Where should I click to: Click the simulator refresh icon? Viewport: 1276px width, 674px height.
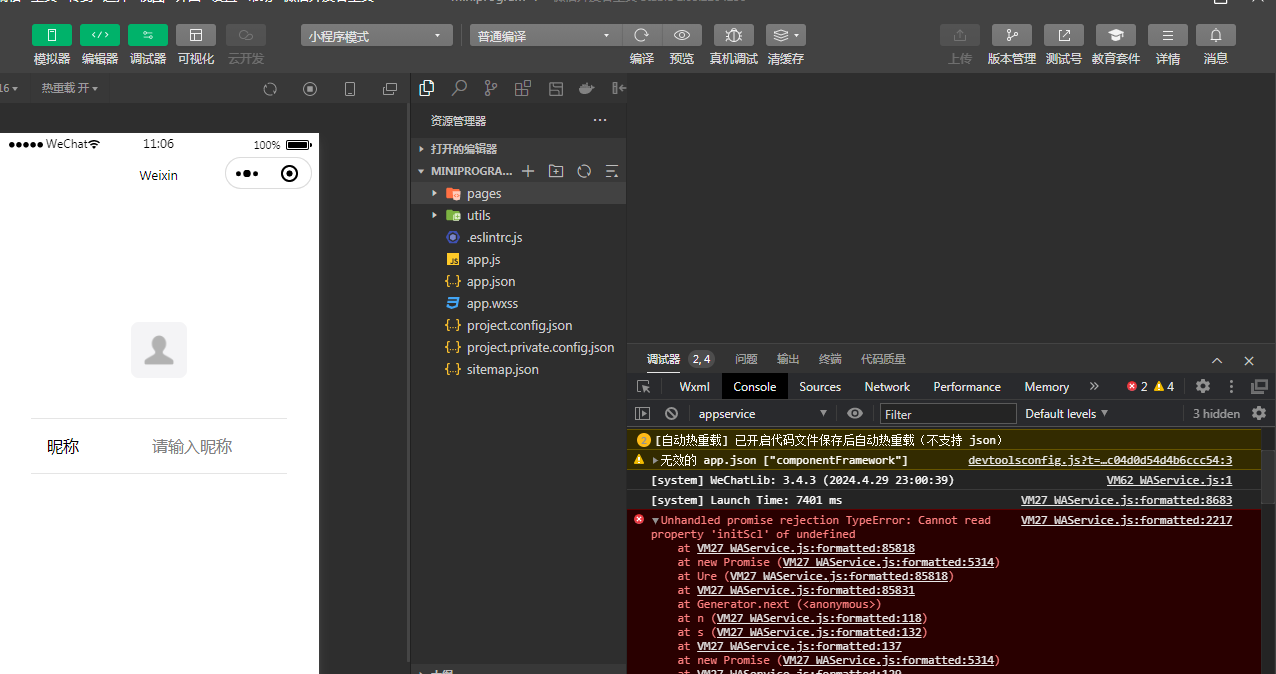tap(270, 89)
